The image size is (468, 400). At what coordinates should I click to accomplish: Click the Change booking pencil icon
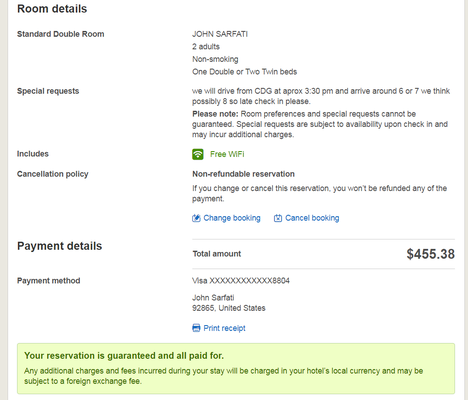tap(196, 218)
